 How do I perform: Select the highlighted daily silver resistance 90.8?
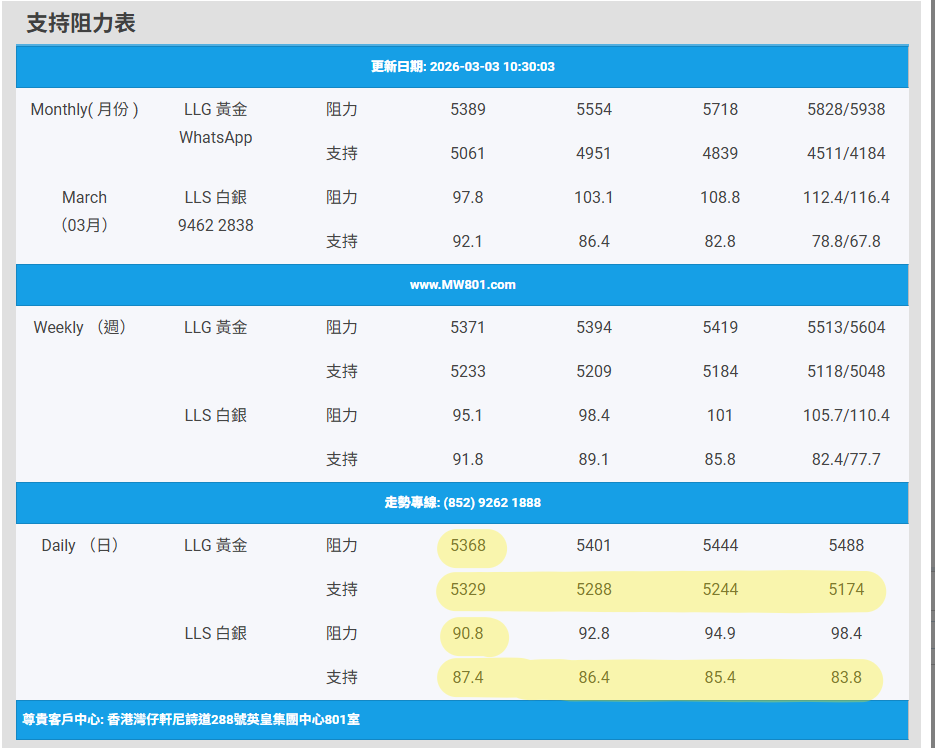(x=468, y=634)
